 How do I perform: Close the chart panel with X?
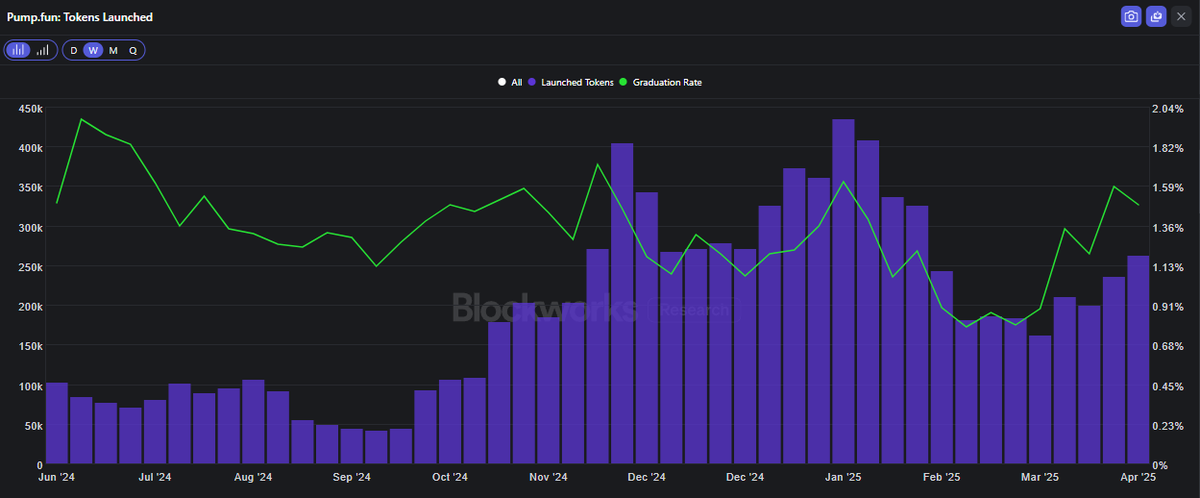pyautogui.click(x=1181, y=17)
